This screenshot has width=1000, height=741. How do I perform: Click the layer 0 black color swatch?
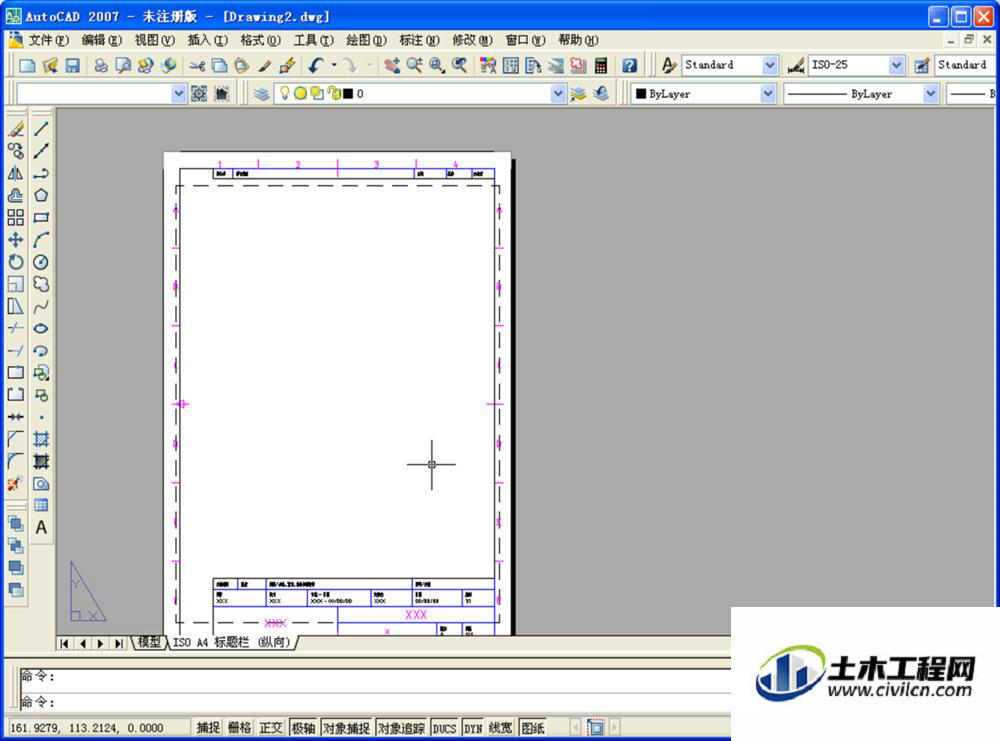click(x=348, y=94)
